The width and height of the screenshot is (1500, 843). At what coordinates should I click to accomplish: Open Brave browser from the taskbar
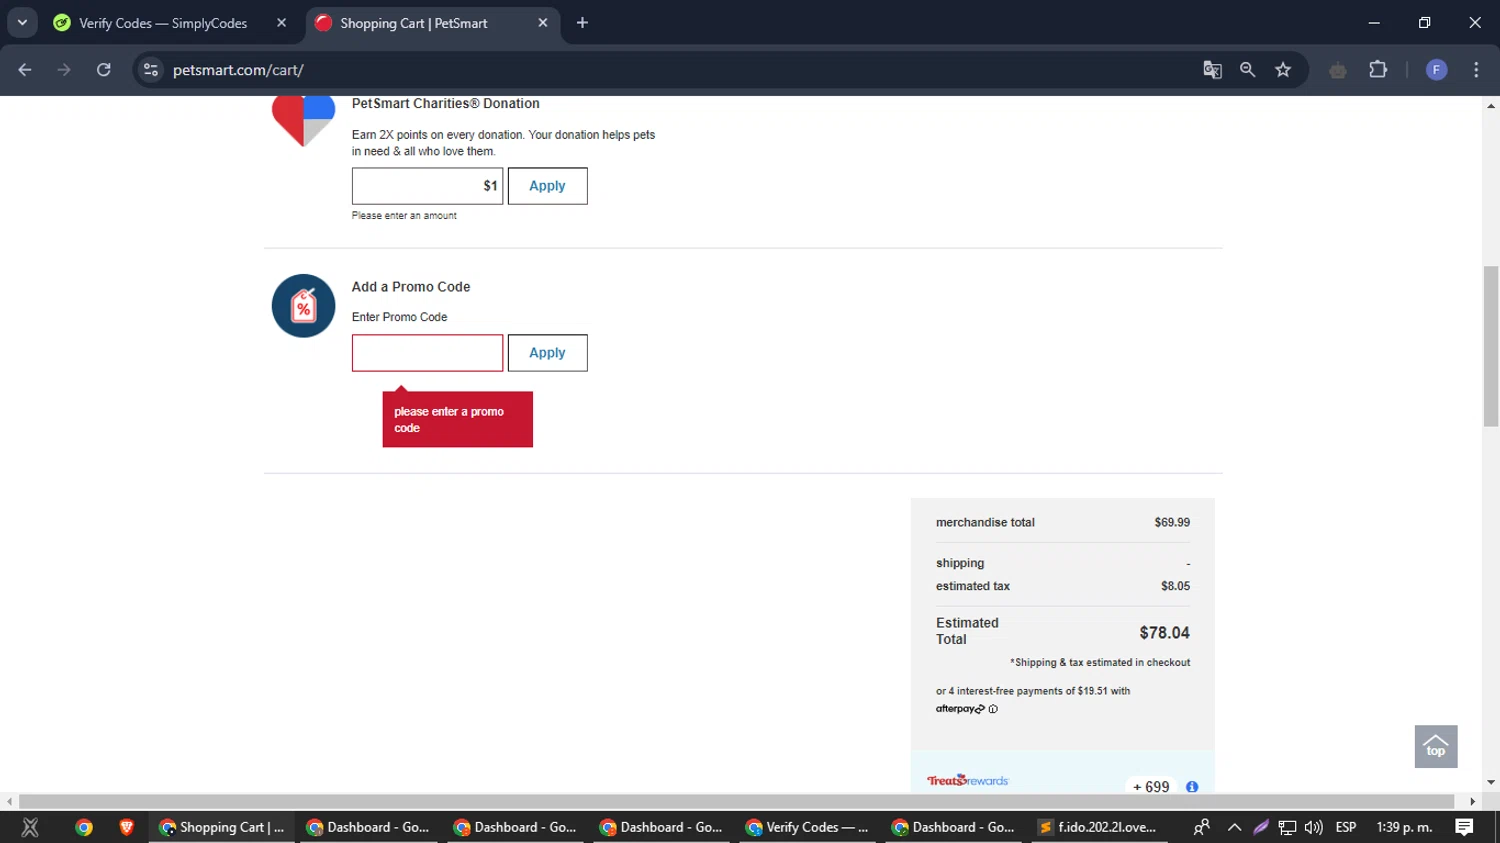[126, 827]
